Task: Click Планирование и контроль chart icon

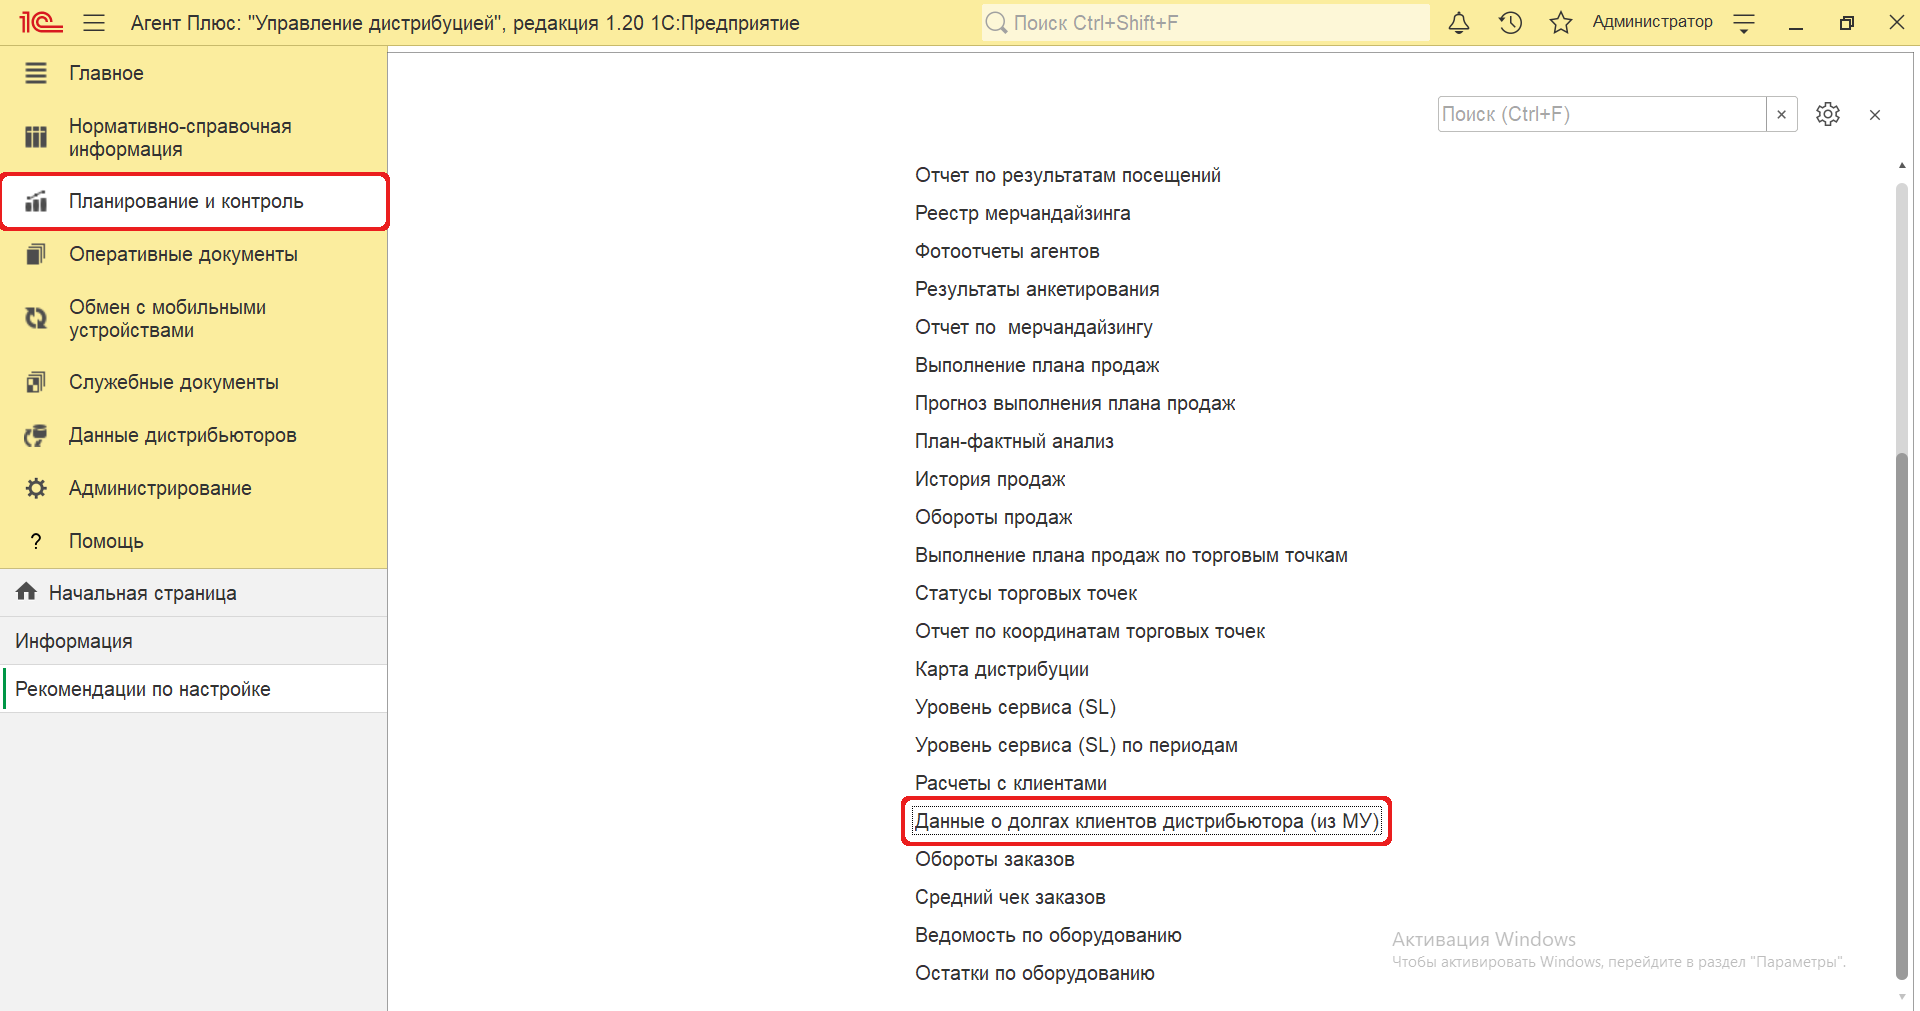Action: [36, 201]
